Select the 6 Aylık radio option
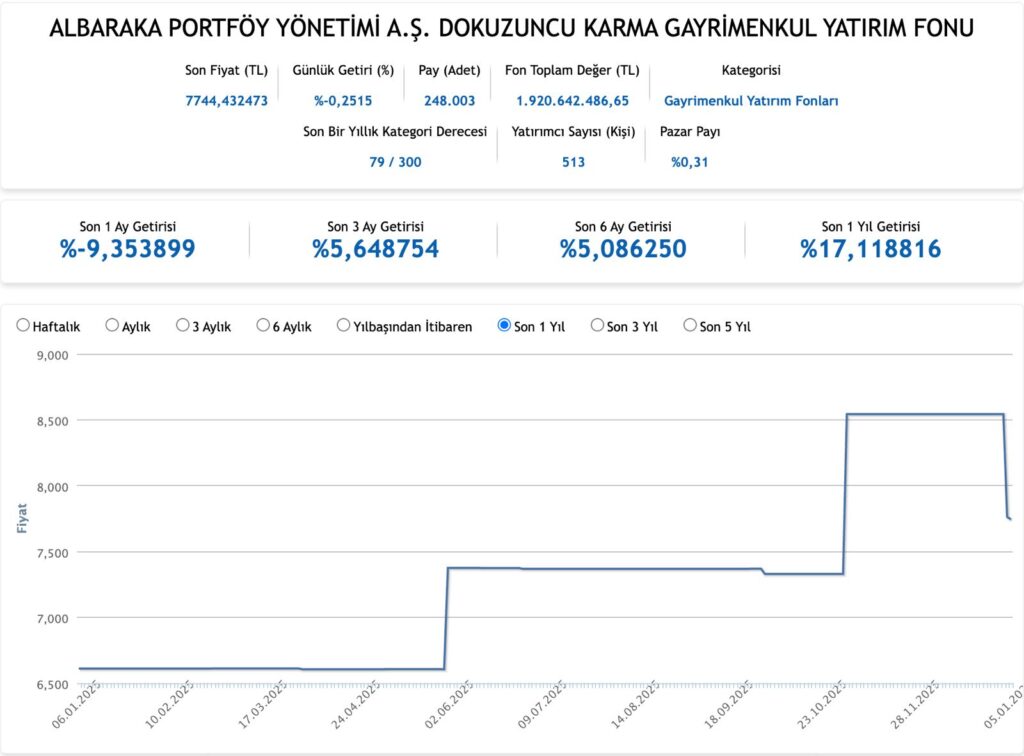Image resolution: width=1024 pixels, height=756 pixels. [263, 326]
